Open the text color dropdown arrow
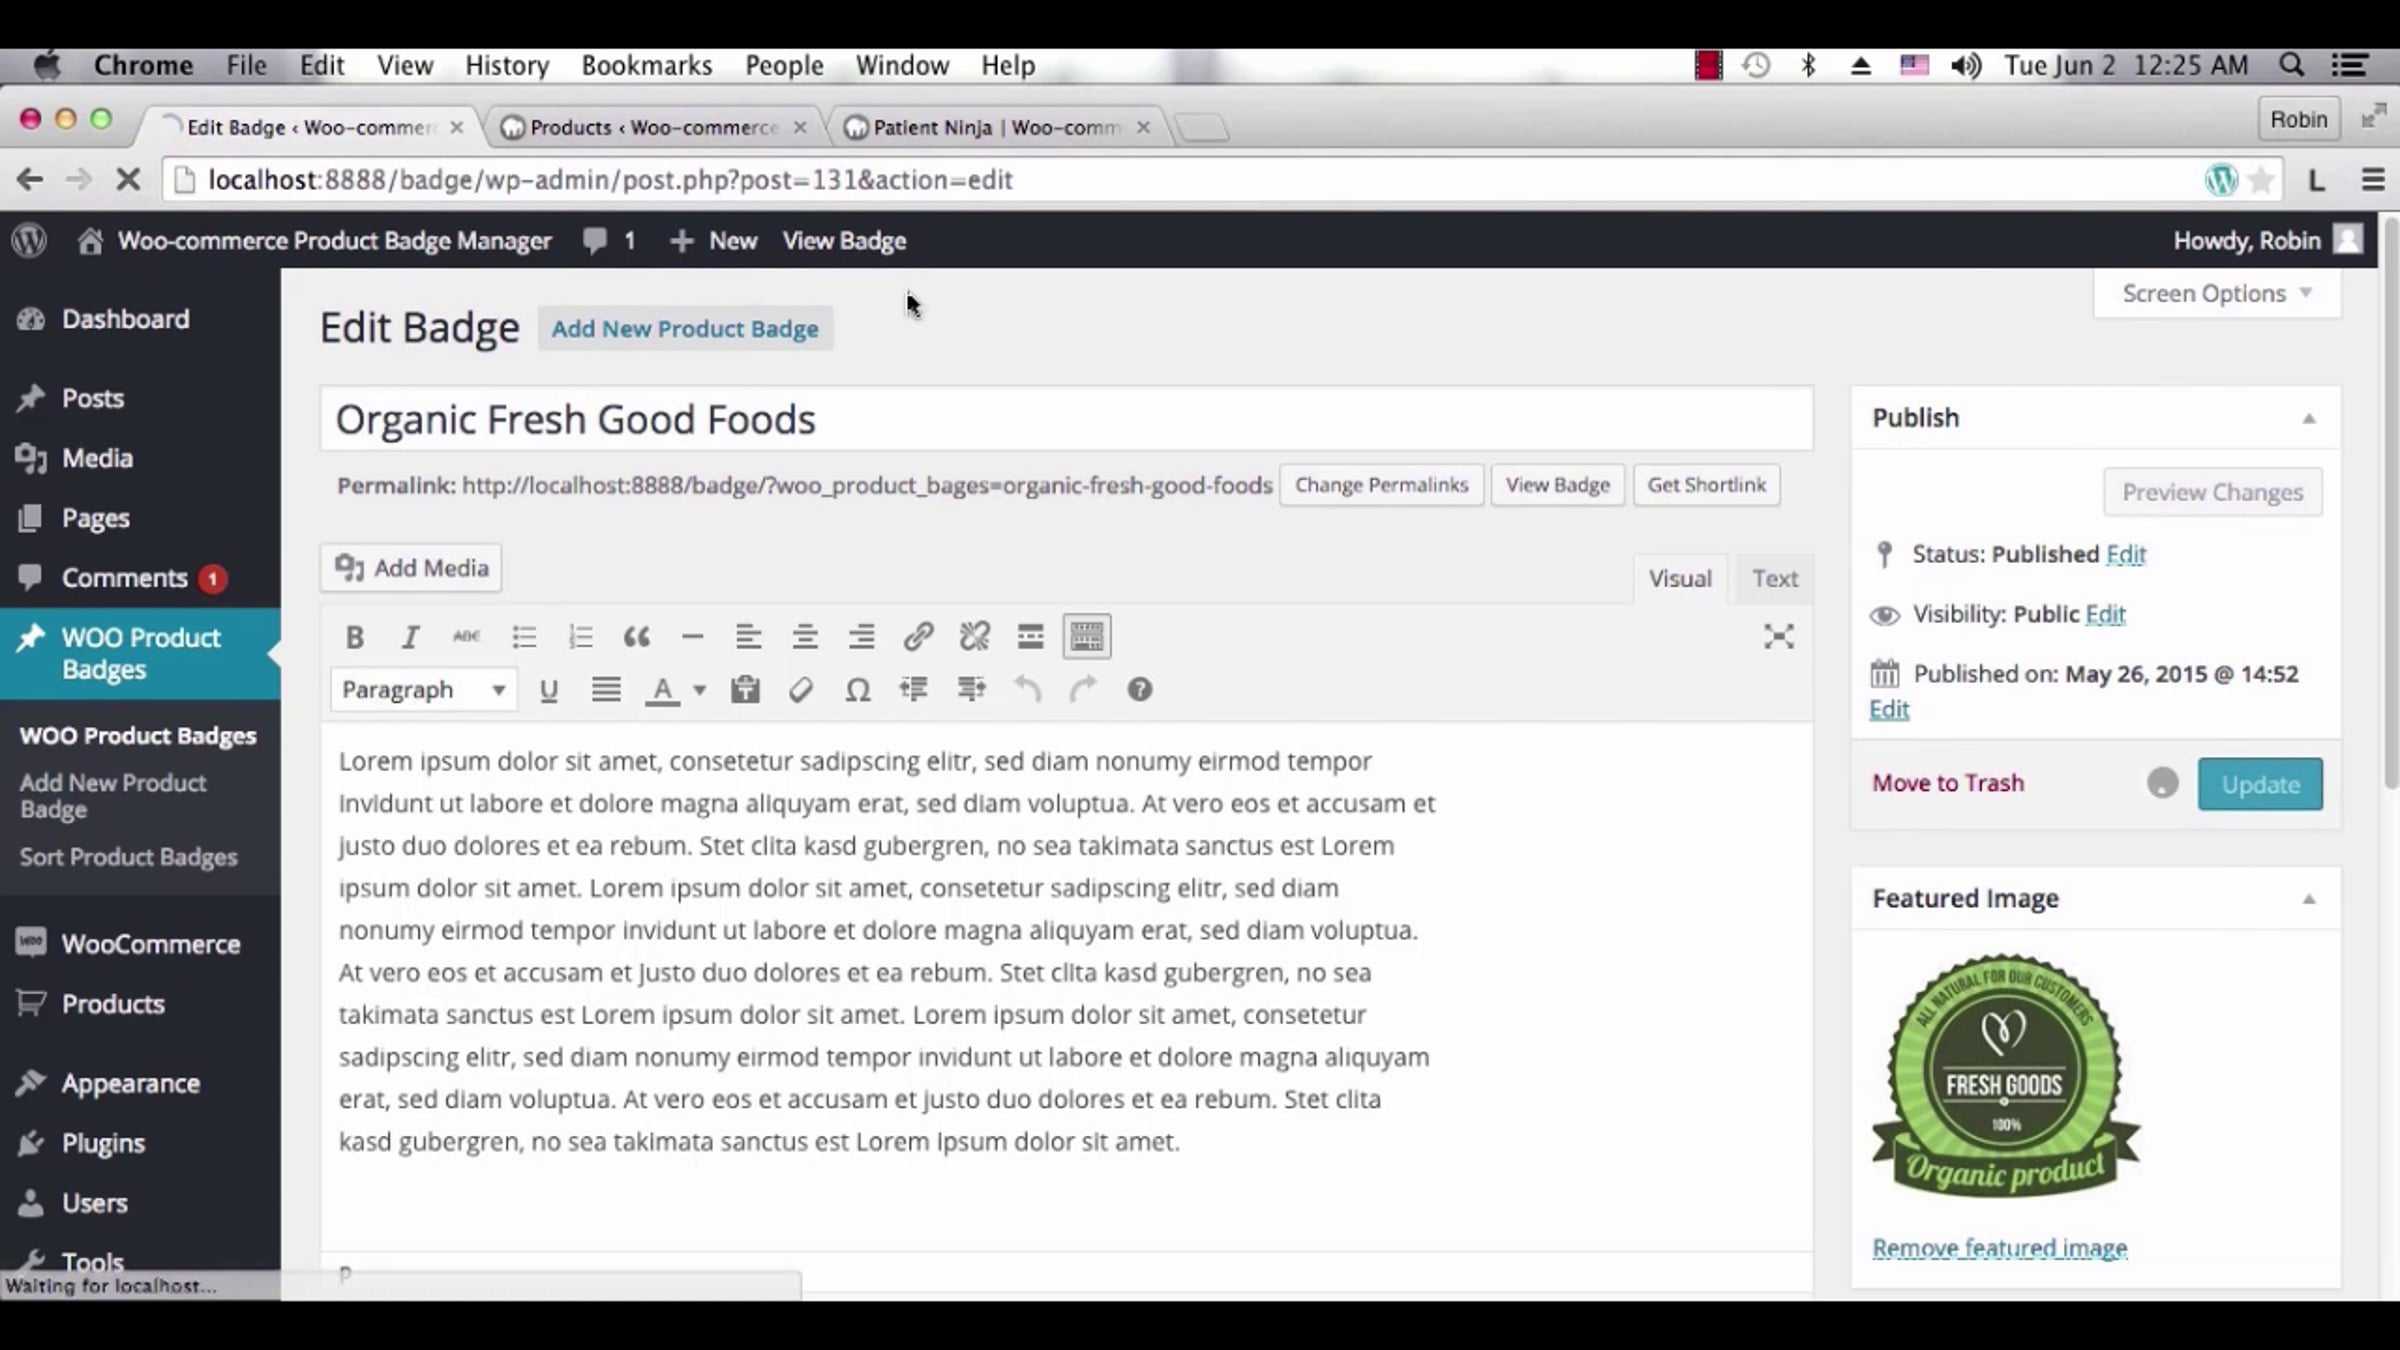Screen dimensions: 2400x1350 pos(700,690)
